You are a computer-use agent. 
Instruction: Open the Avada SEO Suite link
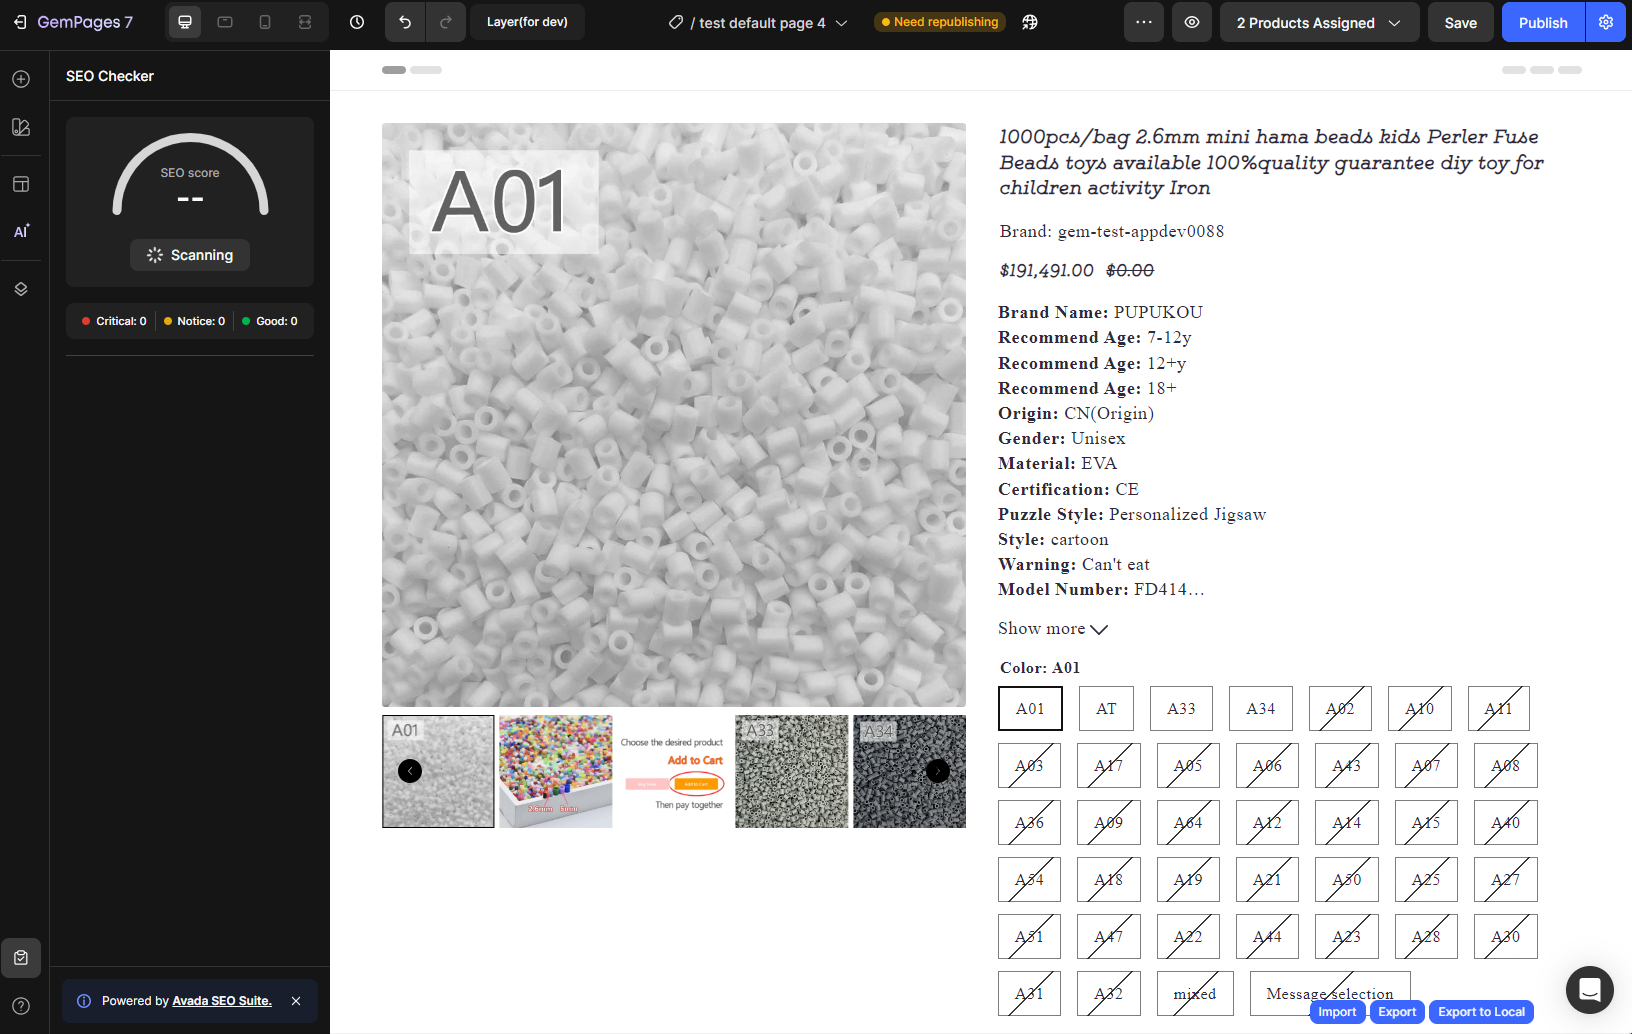coord(222,1001)
